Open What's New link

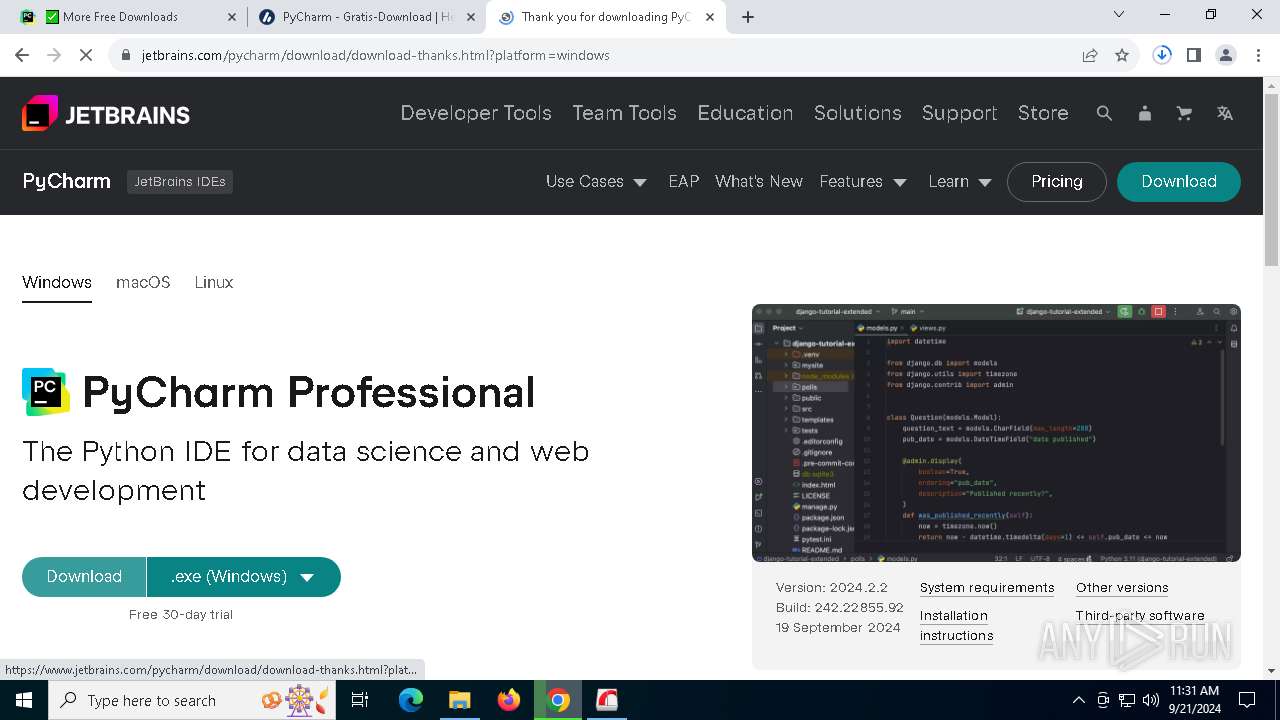click(x=759, y=181)
